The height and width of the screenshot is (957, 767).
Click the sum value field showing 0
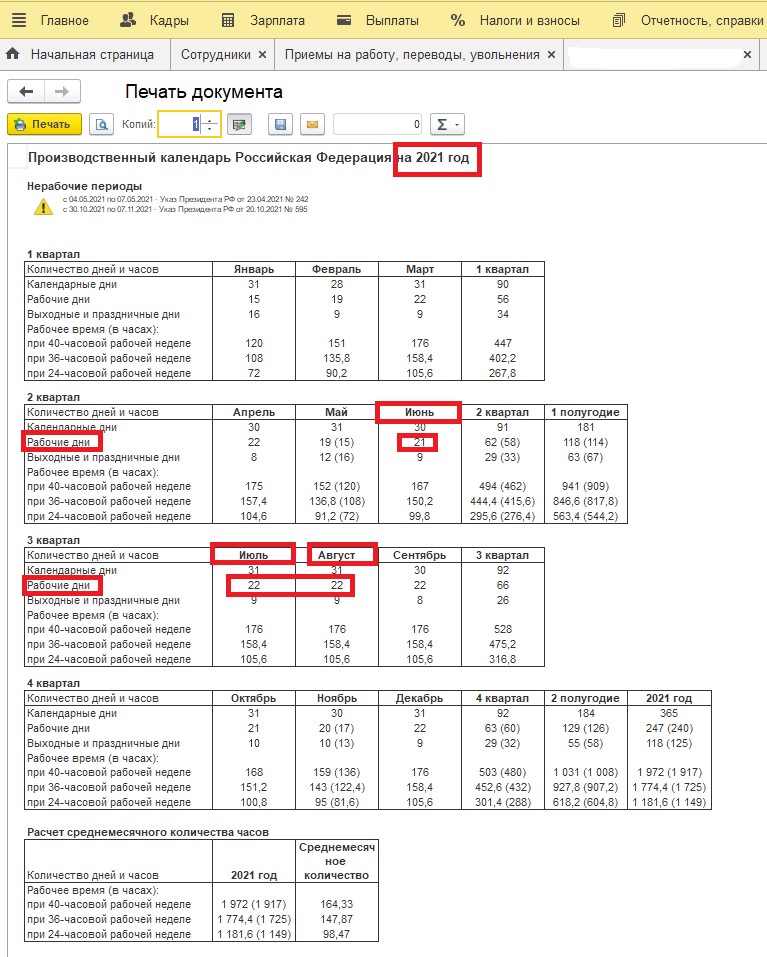(x=378, y=124)
